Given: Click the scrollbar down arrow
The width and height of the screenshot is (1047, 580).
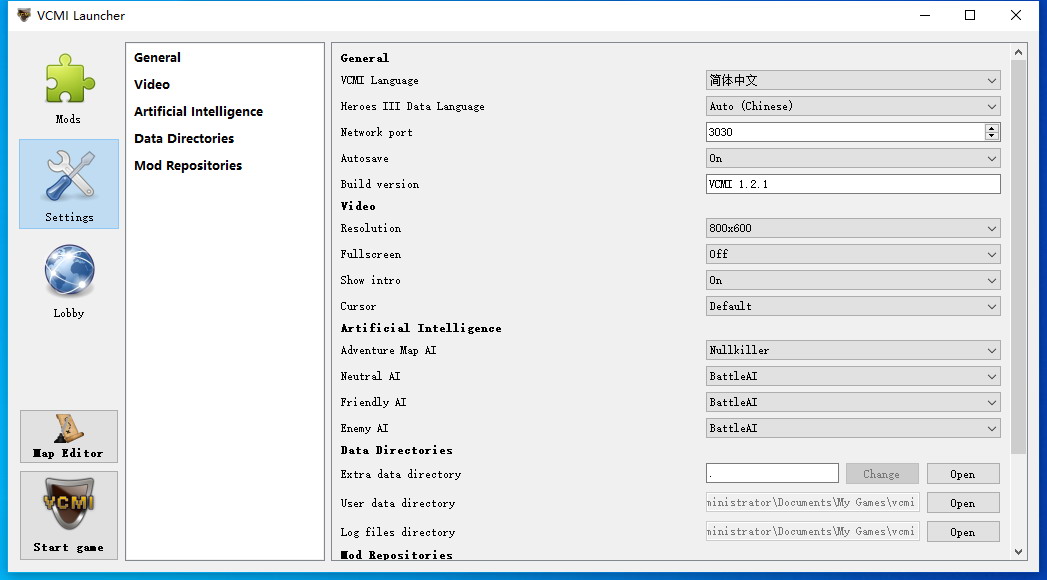Looking at the screenshot, I should pos(1018,552).
